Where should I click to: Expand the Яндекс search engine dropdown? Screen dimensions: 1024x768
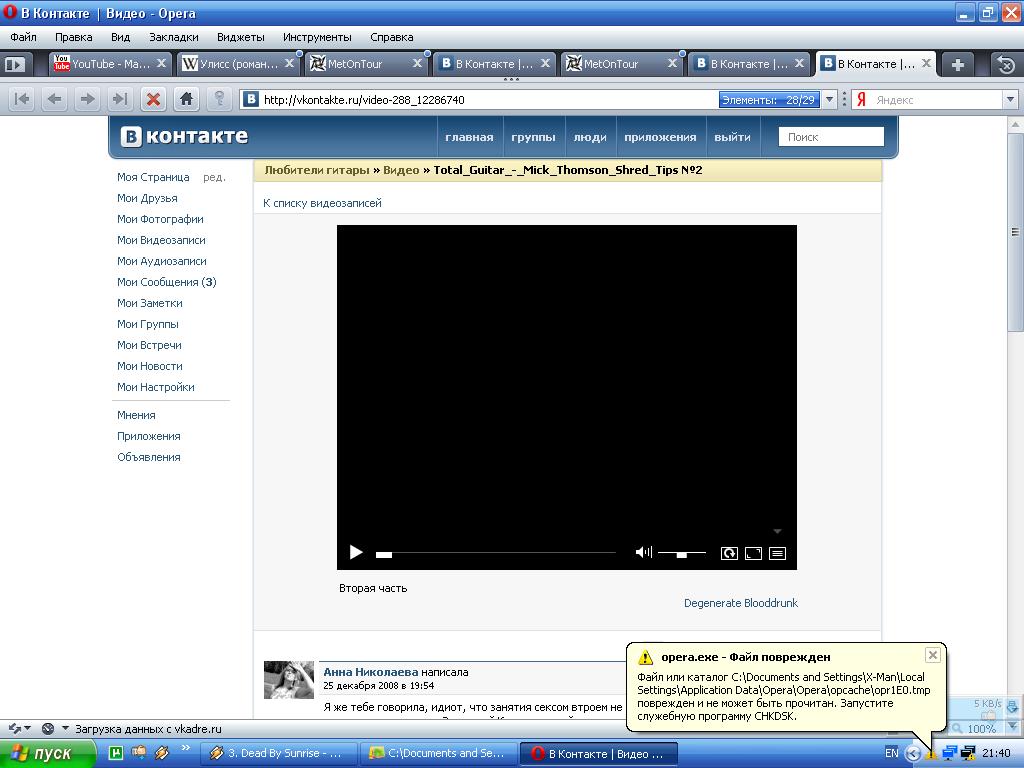tap(1009, 100)
